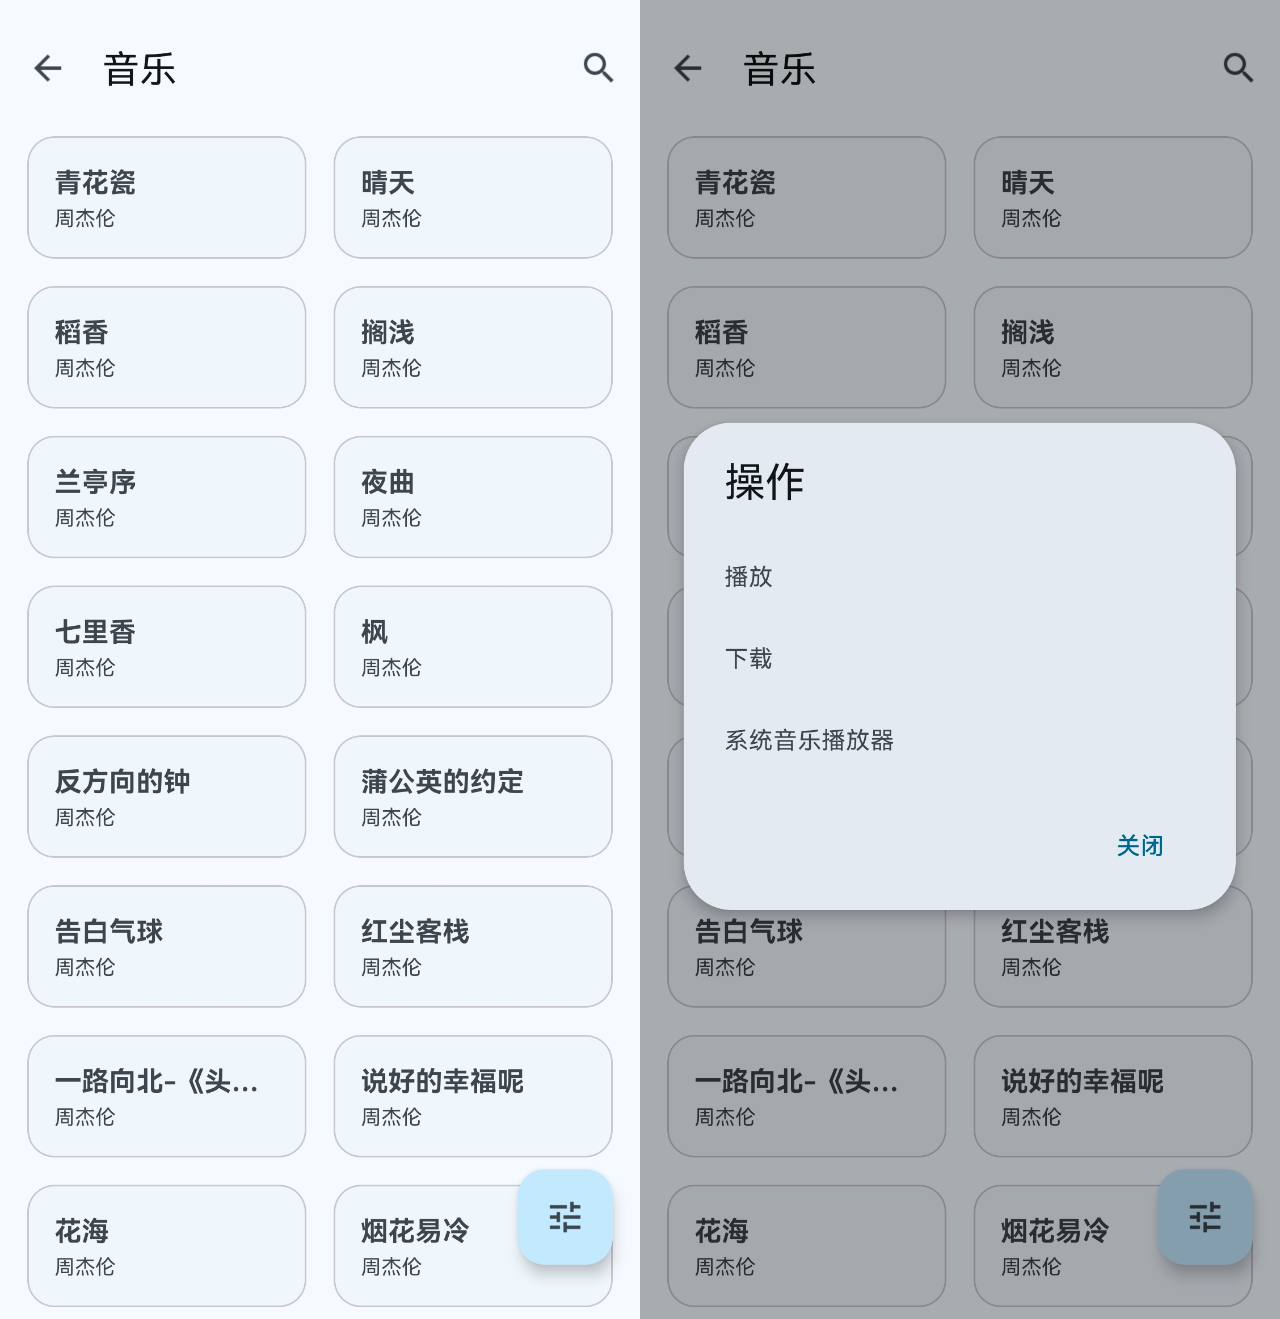Image resolution: width=1280 pixels, height=1319 pixels.
Task: Choose 下载 in the 操作 dialog
Action: 960,659
